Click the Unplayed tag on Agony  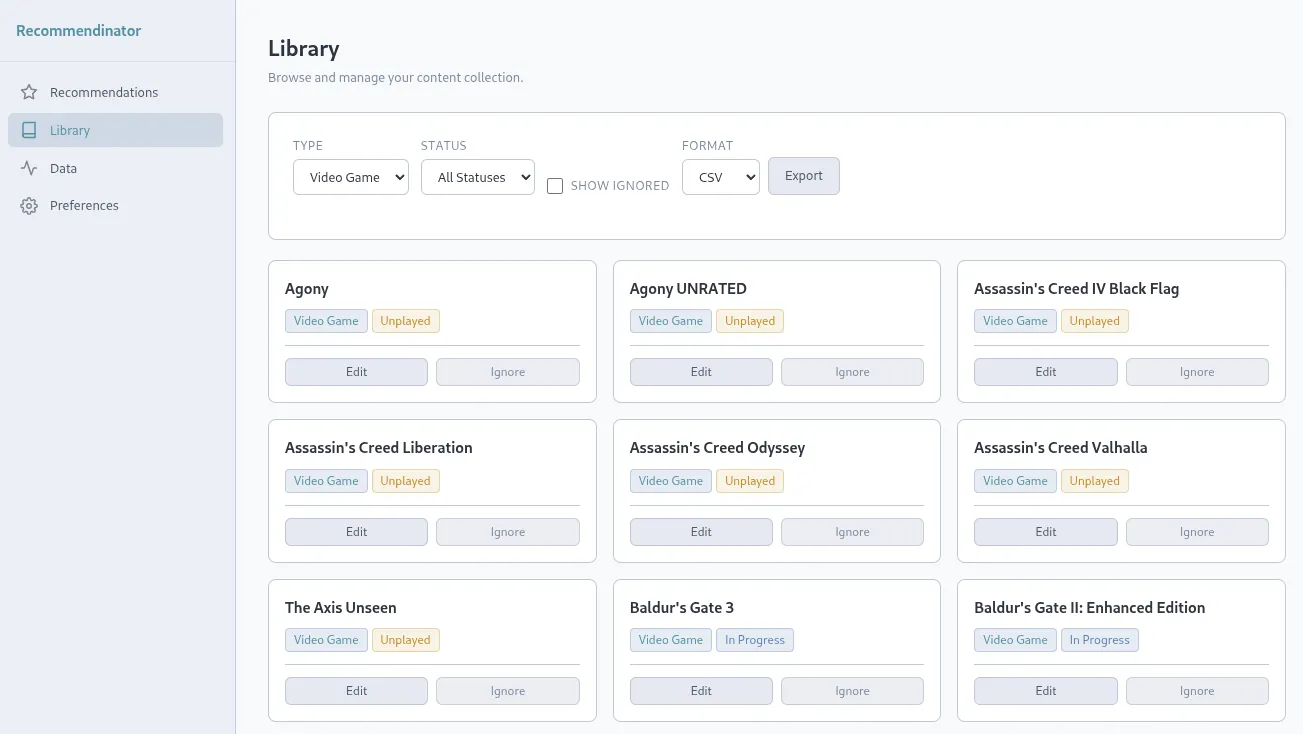click(x=405, y=321)
